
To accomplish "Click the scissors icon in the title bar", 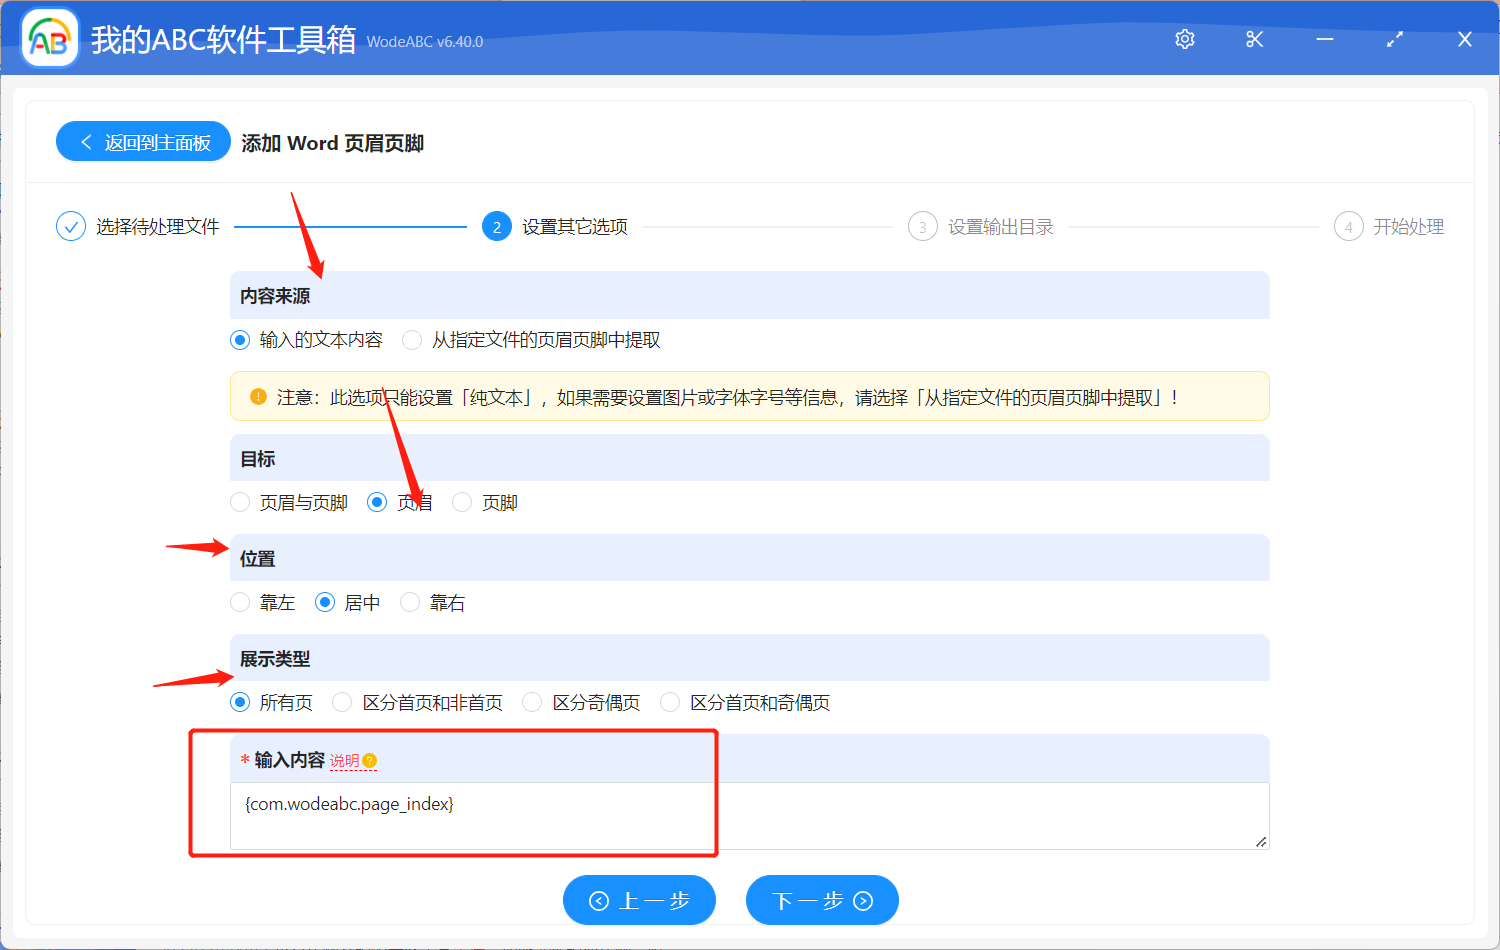I will click(1254, 39).
